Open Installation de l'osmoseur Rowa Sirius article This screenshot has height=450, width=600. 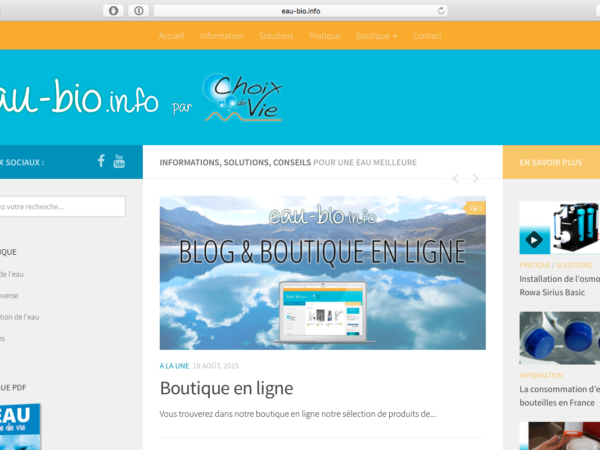[x=559, y=285]
